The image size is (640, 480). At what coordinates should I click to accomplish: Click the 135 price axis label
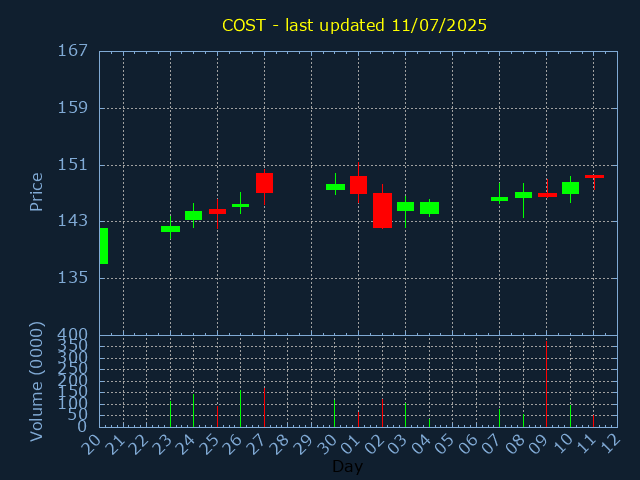click(73, 278)
